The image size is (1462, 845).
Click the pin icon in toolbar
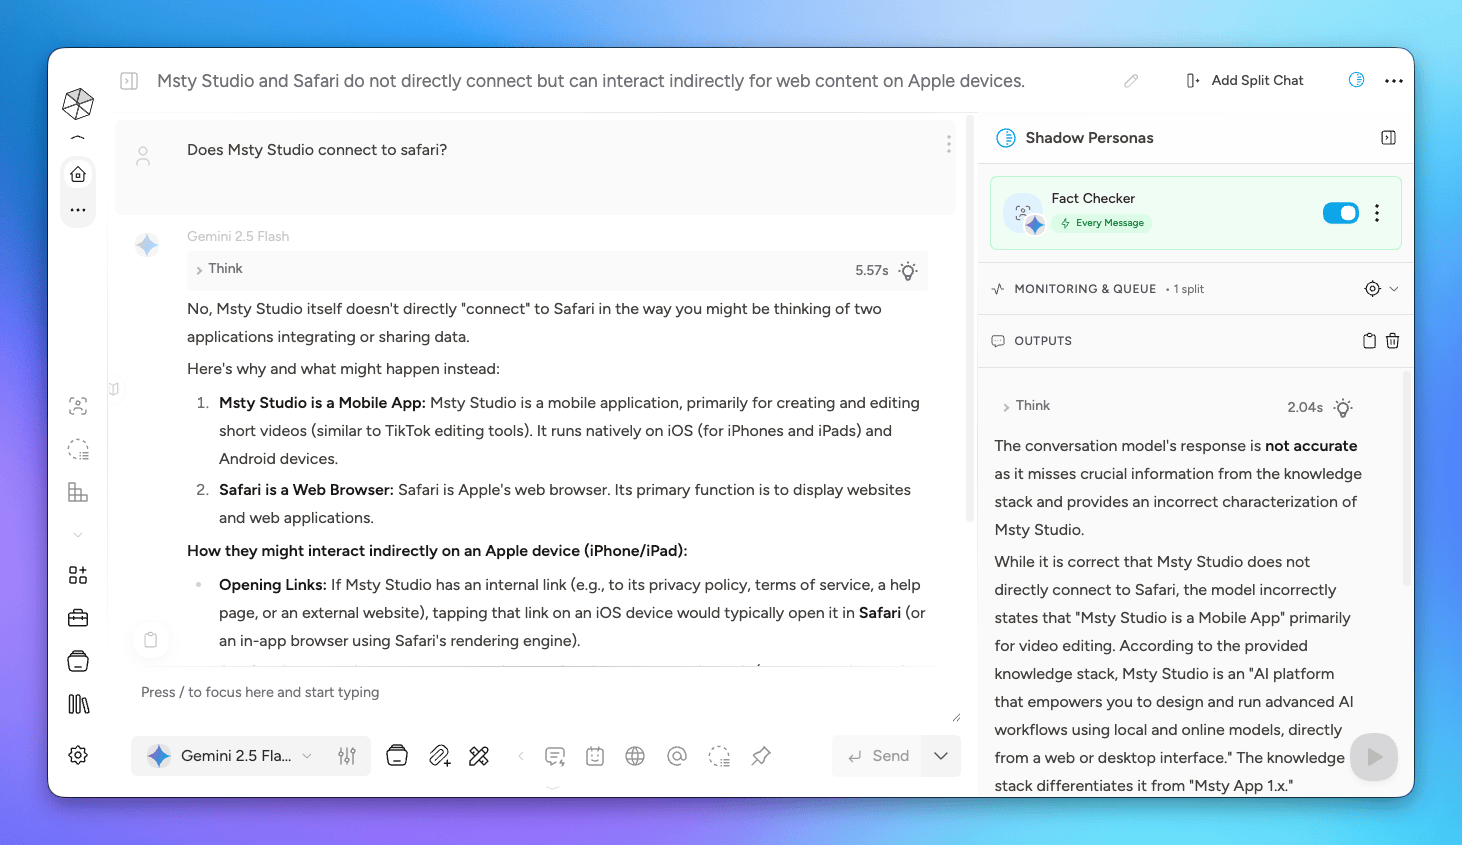click(x=761, y=756)
